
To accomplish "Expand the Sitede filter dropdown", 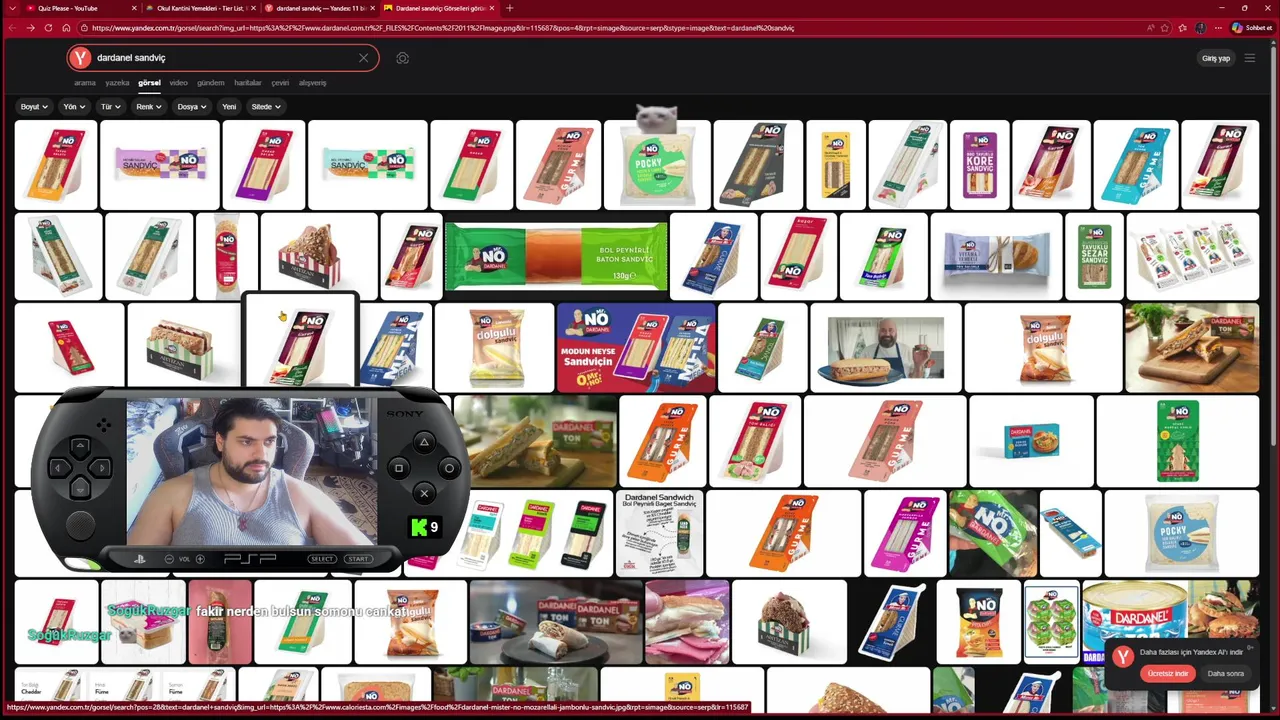I will click(x=266, y=106).
